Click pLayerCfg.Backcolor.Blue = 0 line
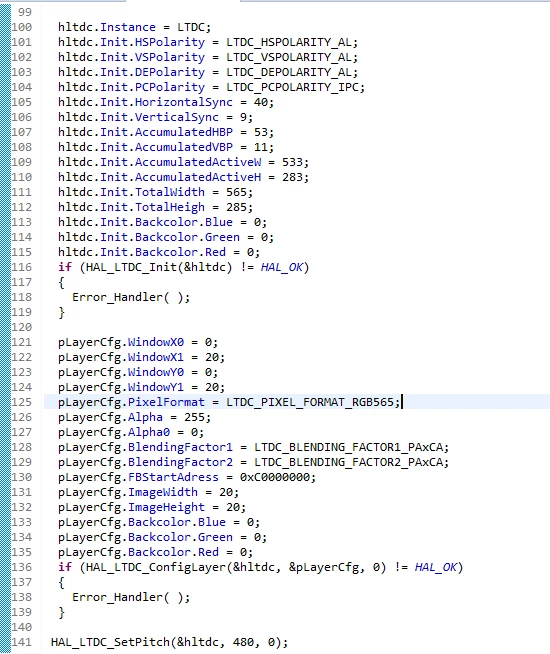The height and width of the screenshot is (654, 550). coord(159,523)
